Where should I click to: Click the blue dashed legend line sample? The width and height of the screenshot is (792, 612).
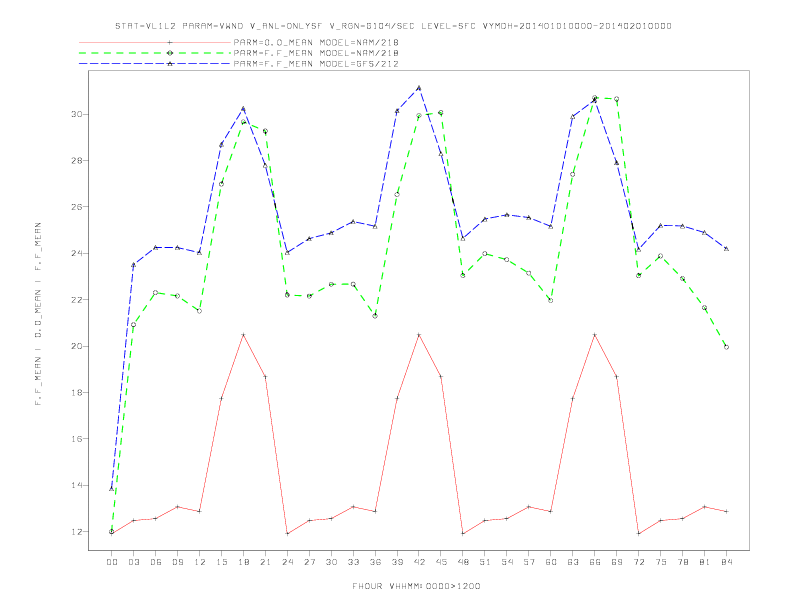155,64
